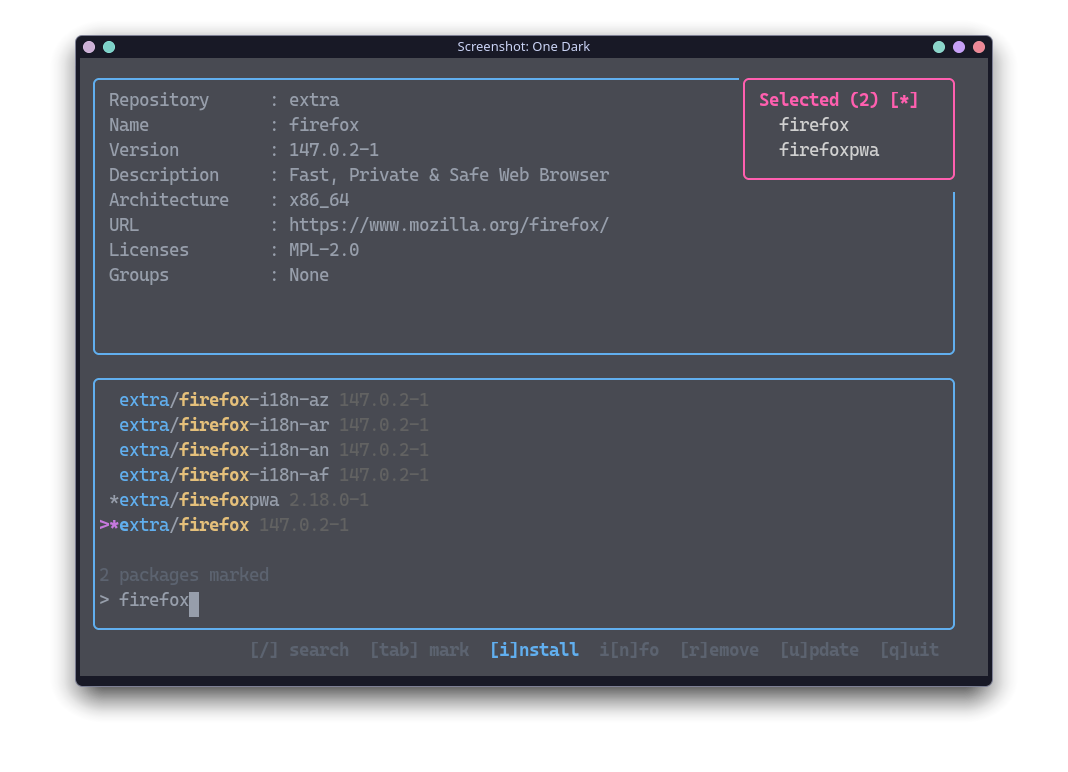Open i[n]fo for the current package

coord(629,649)
